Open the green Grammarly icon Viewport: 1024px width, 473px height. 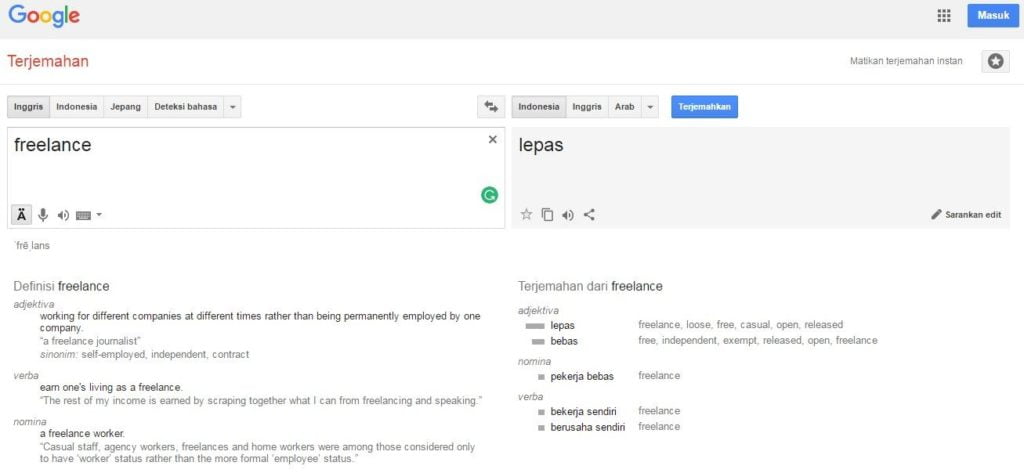489,195
